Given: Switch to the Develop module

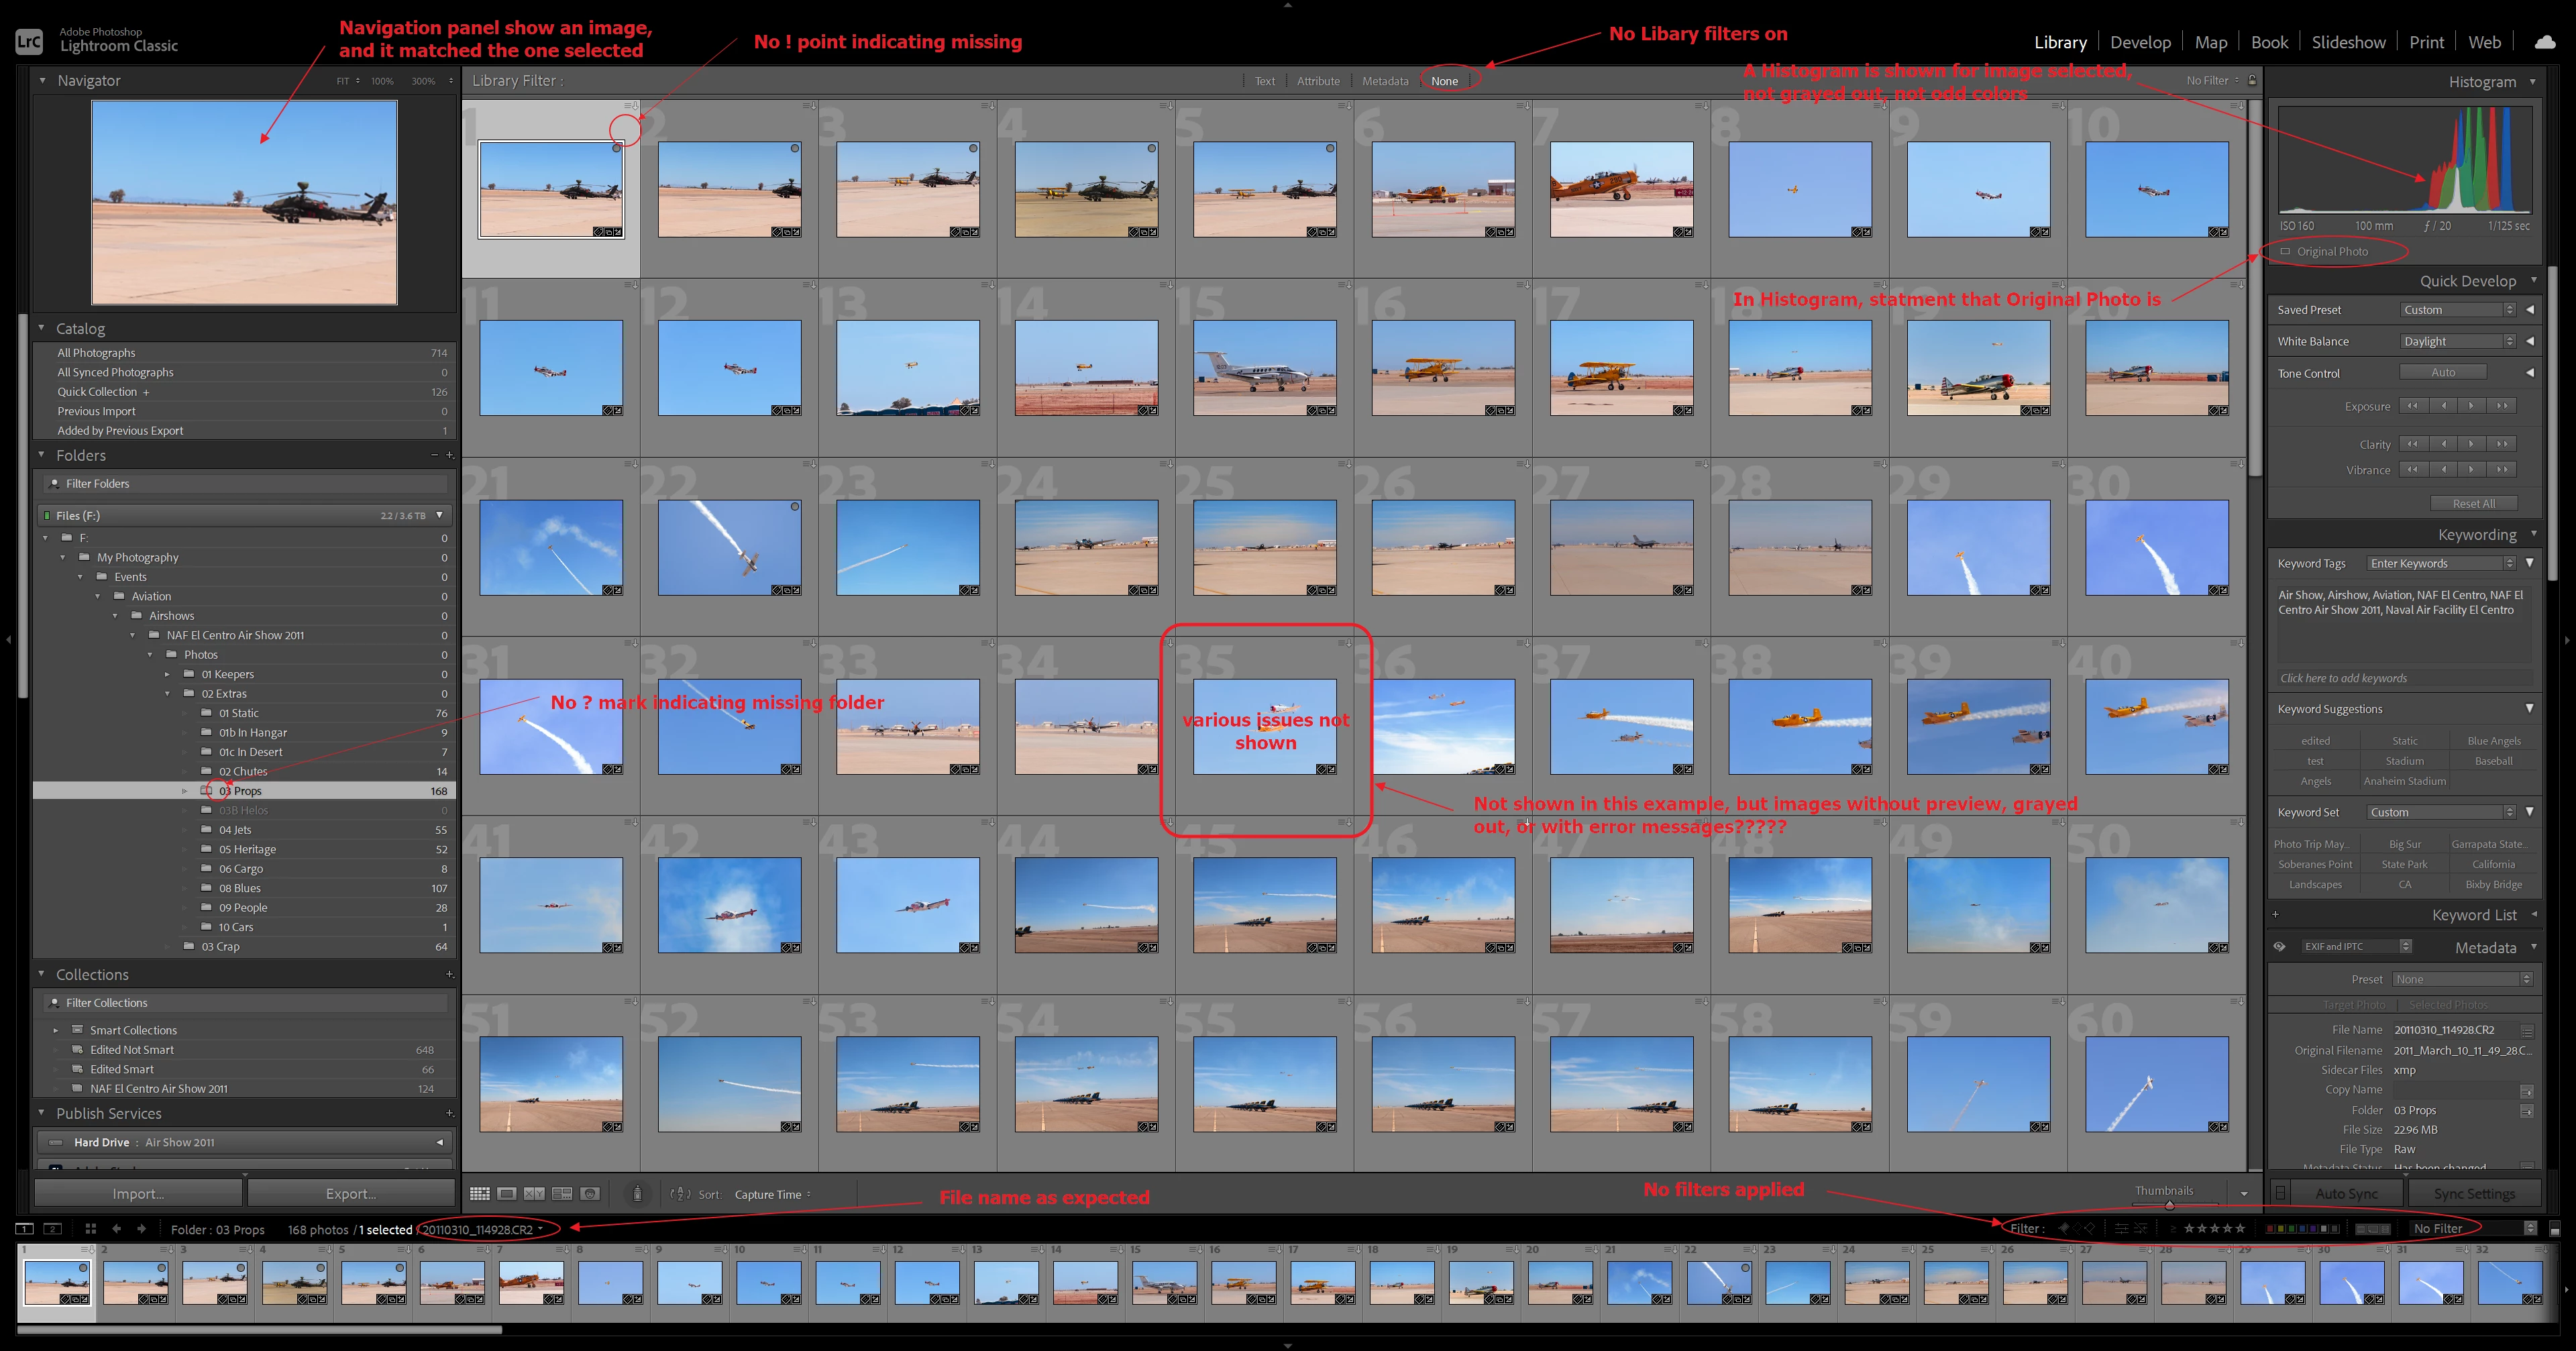Looking at the screenshot, I should tap(2140, 42).
